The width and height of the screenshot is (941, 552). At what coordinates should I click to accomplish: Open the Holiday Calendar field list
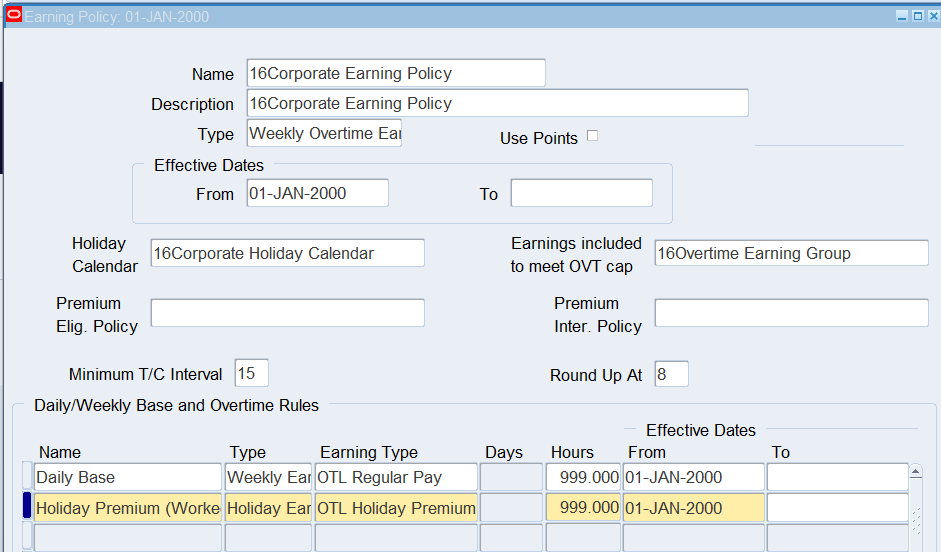tap(287, 253)
